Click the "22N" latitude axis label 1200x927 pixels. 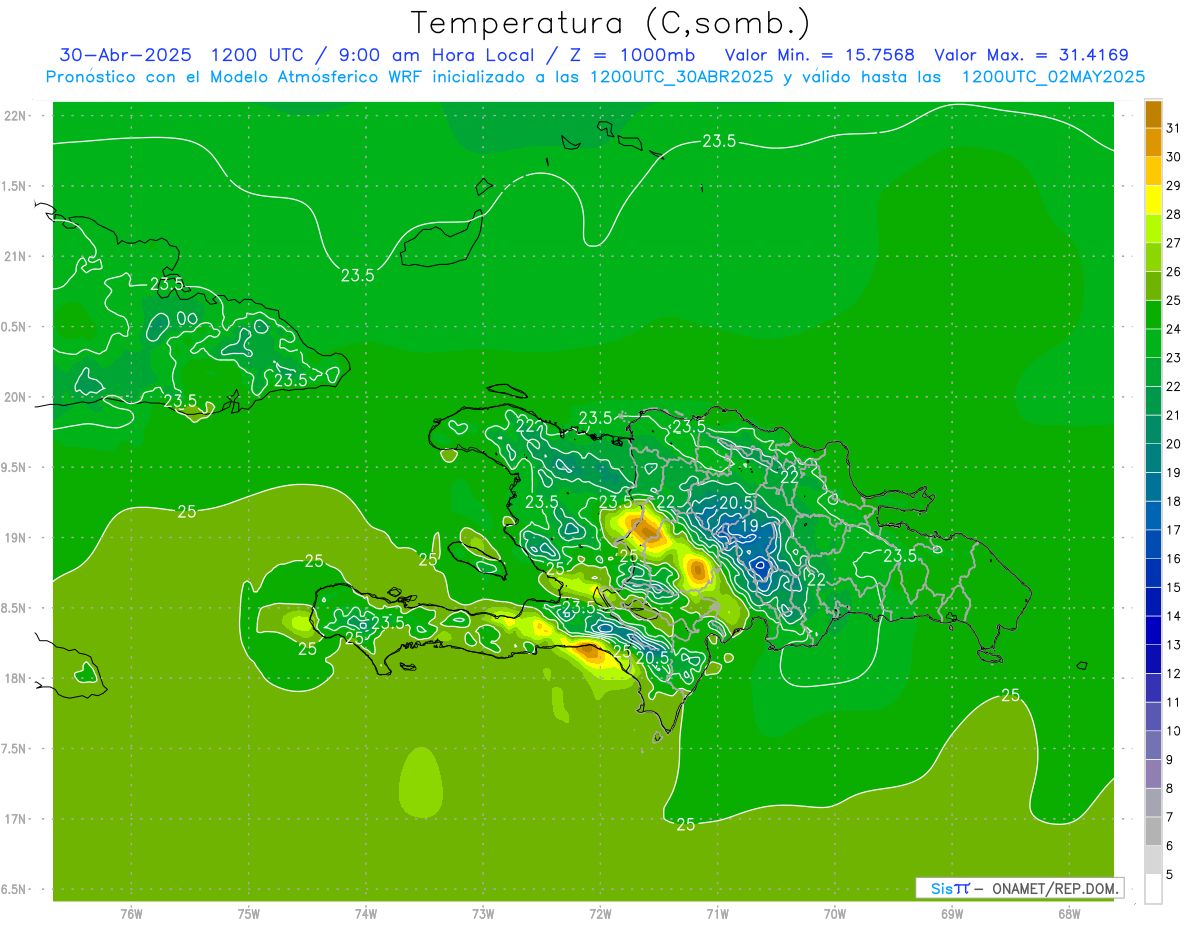point(15,116)
